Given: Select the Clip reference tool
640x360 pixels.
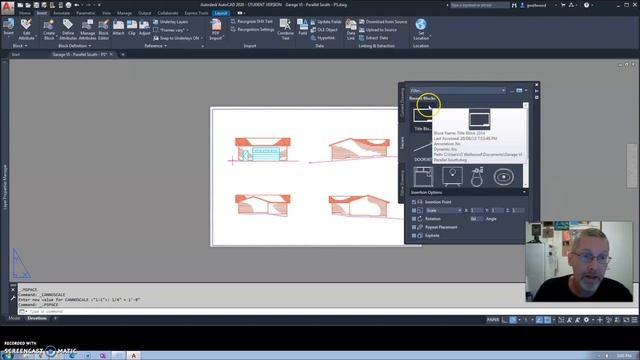Looking at the screenshot, I should pos(131,27).
